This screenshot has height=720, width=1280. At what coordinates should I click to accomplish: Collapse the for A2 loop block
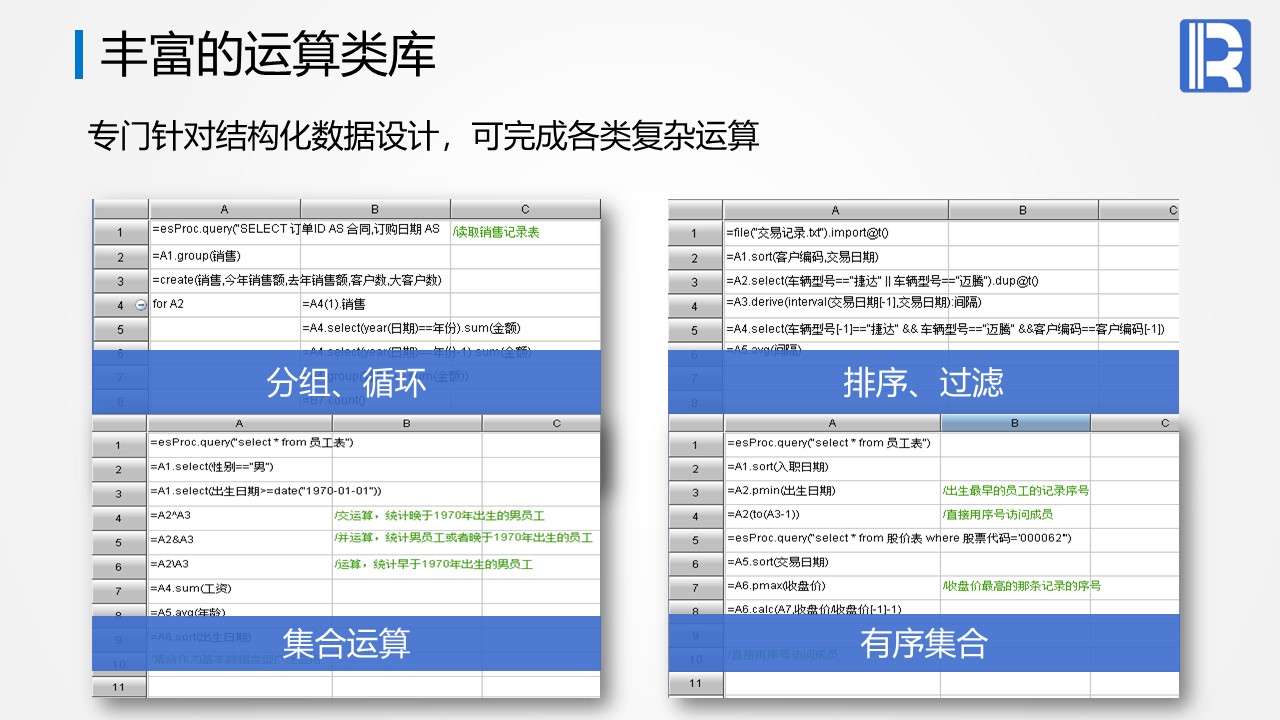140,304
